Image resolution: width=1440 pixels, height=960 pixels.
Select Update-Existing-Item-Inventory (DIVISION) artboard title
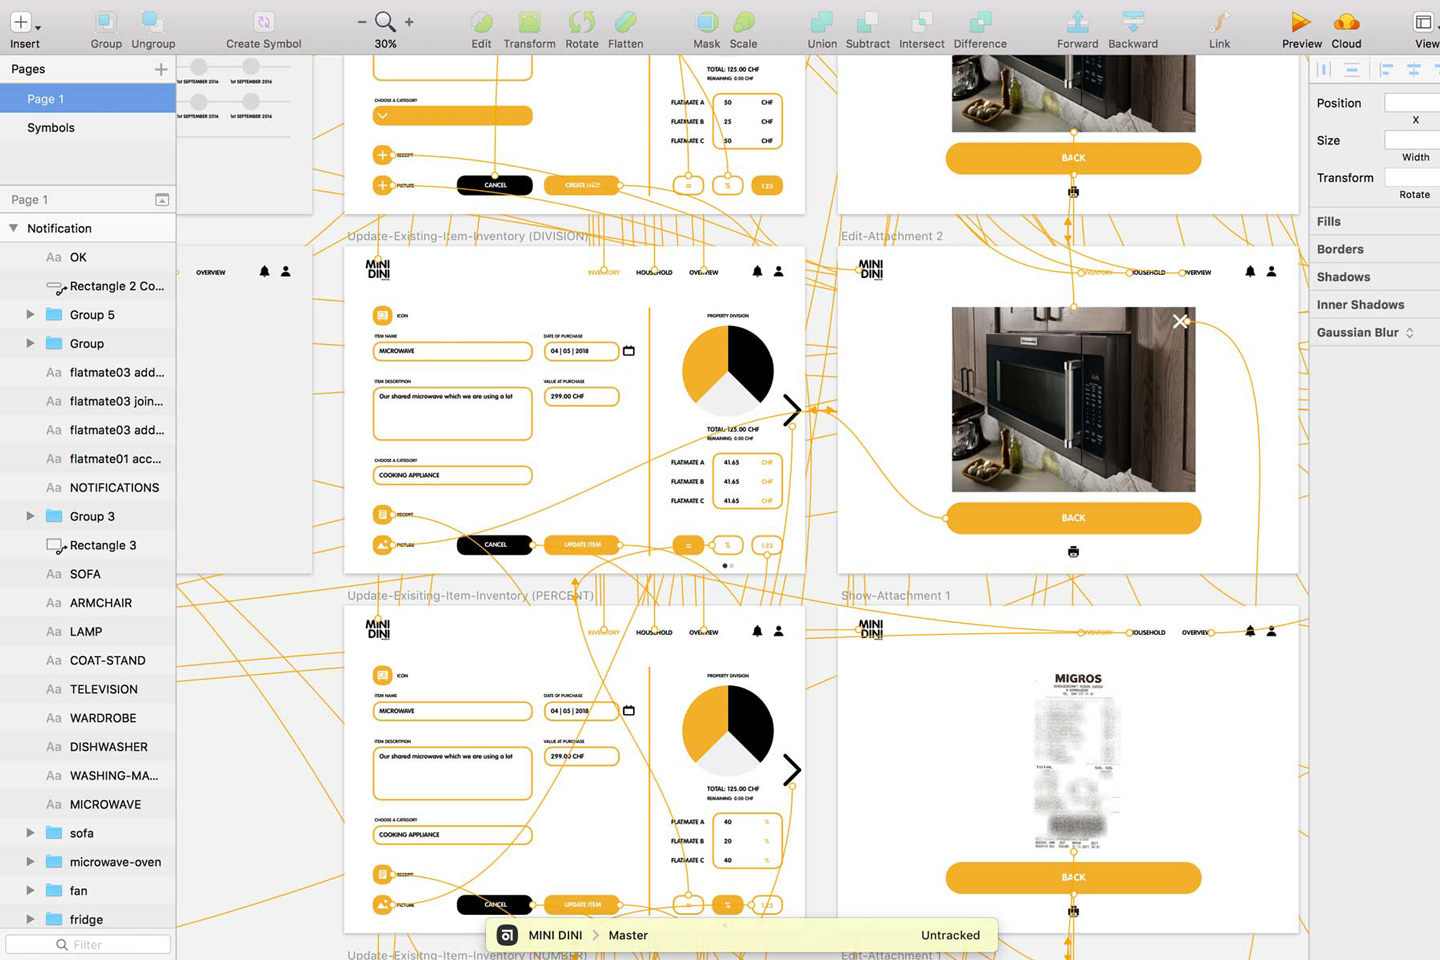click(468, 236)
